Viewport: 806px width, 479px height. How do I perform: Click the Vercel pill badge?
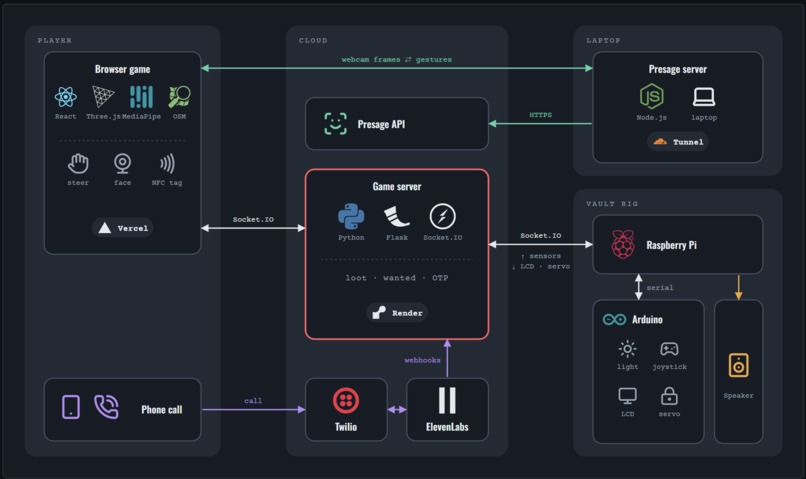click(122, 228)
